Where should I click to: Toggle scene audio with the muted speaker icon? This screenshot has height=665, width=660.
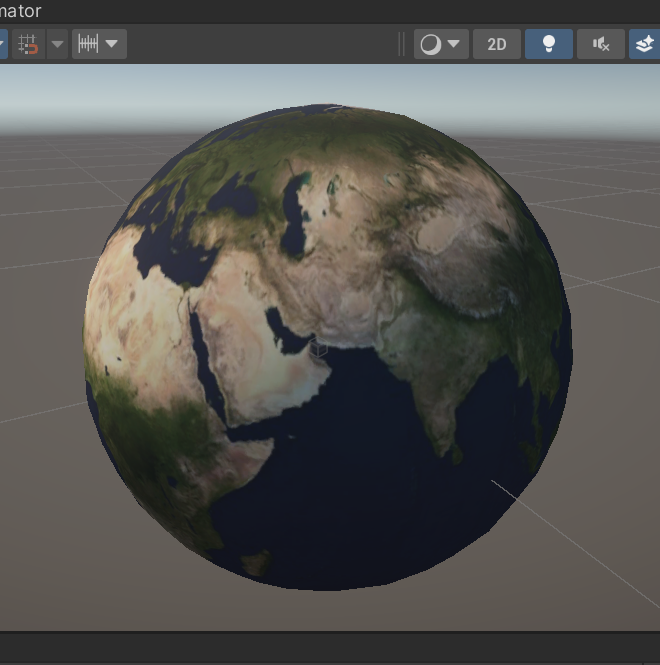[601, 44]
